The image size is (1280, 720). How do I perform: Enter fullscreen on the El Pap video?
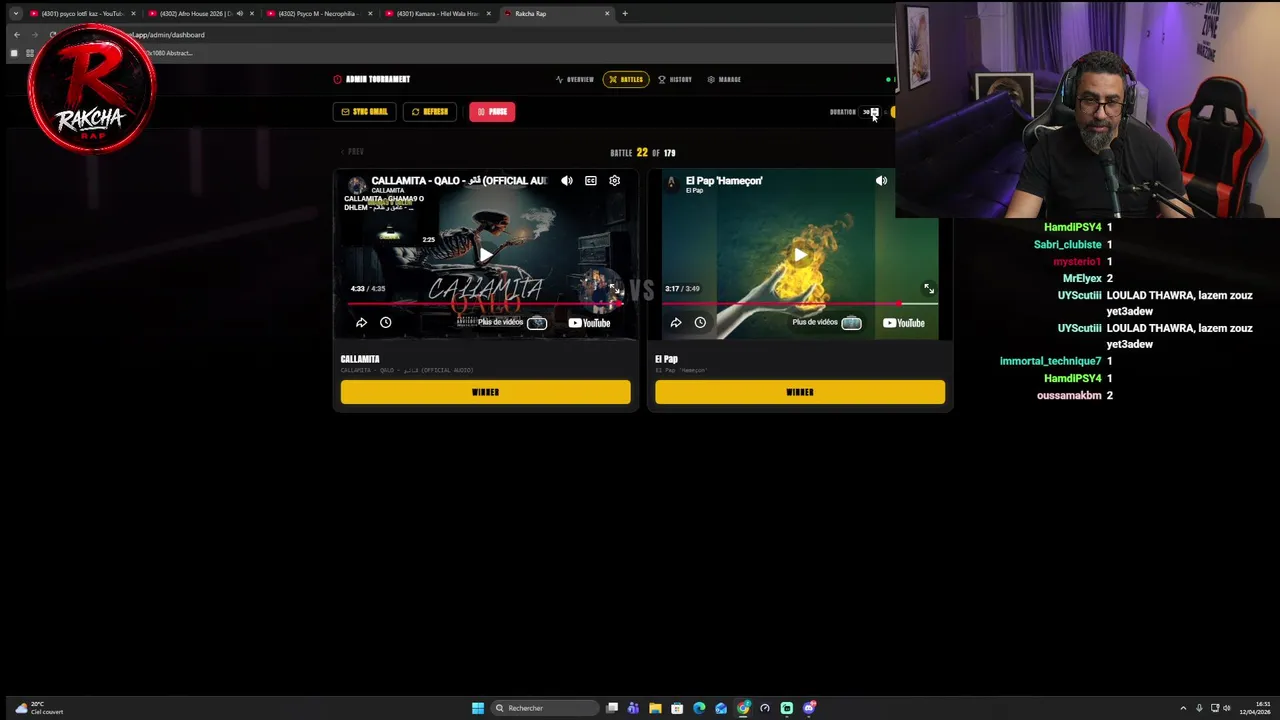pyautogui.click(x=929, y=289)
